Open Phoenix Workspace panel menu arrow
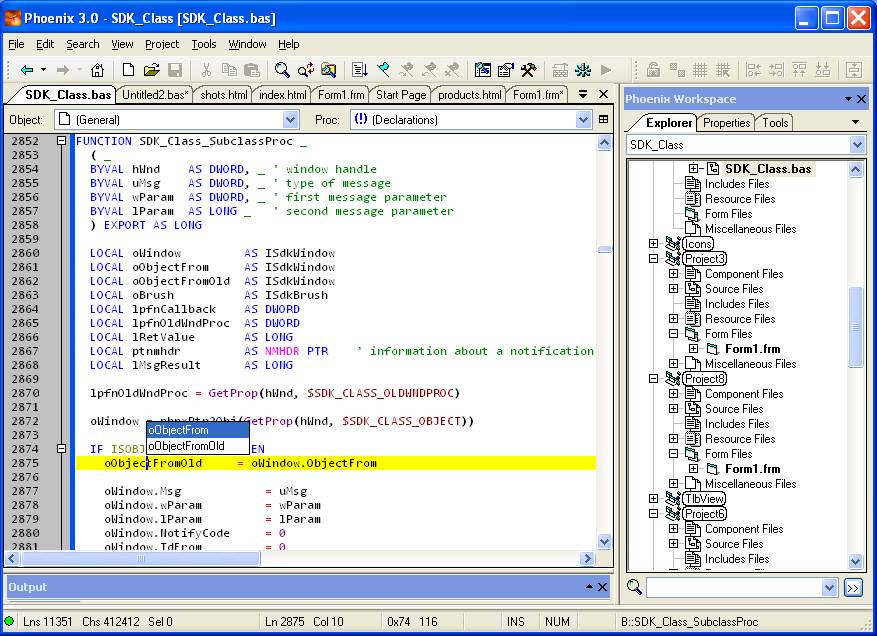Image resolution: width=877 pixels, height=636 pixels. (x=848, y=99)
